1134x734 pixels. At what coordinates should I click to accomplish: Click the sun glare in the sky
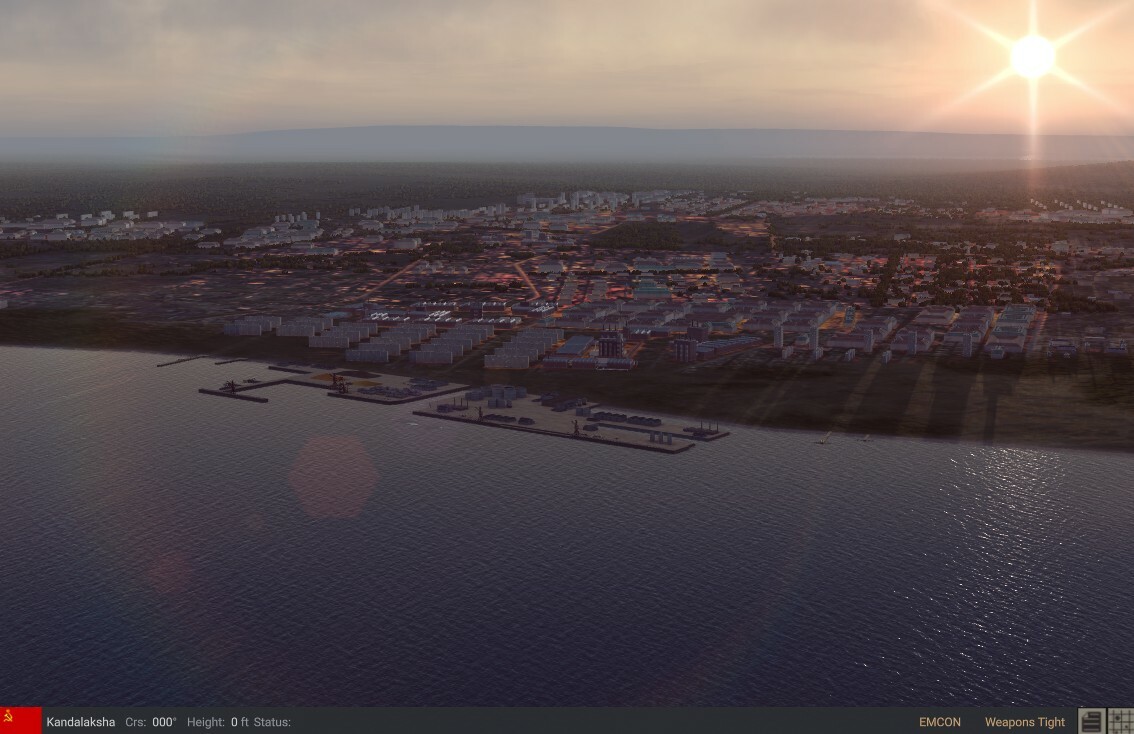(1031, 55)
